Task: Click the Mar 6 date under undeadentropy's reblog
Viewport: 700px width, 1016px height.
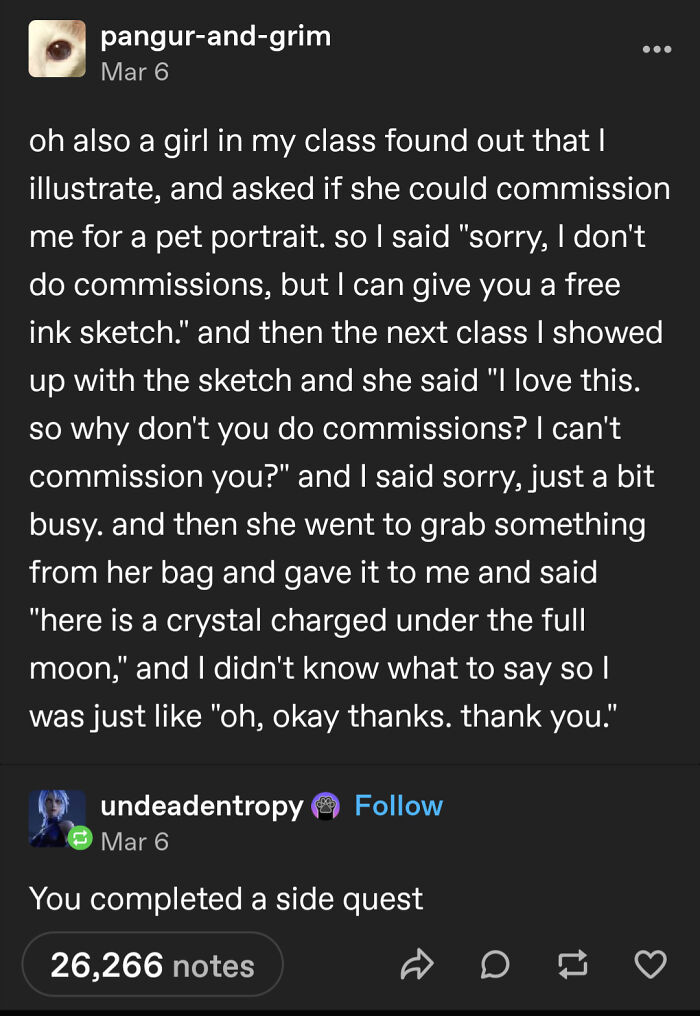Action: [134, 841]
